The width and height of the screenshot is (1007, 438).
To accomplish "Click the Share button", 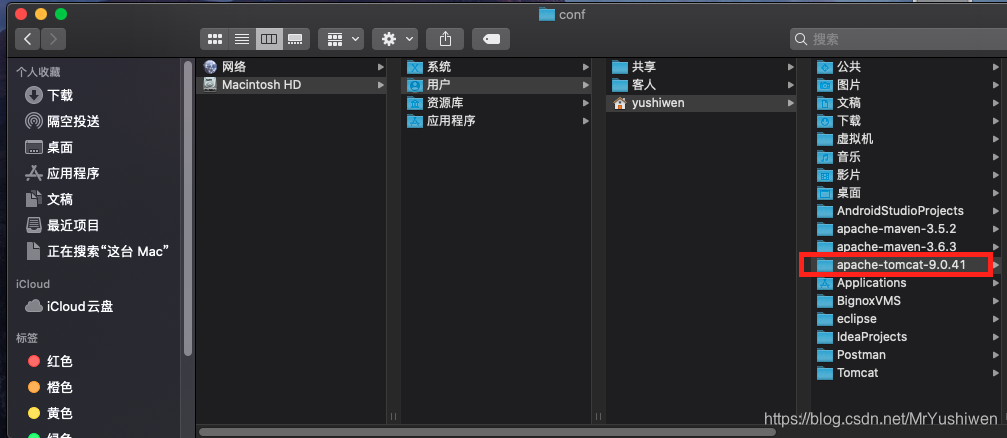I will 445,39.
